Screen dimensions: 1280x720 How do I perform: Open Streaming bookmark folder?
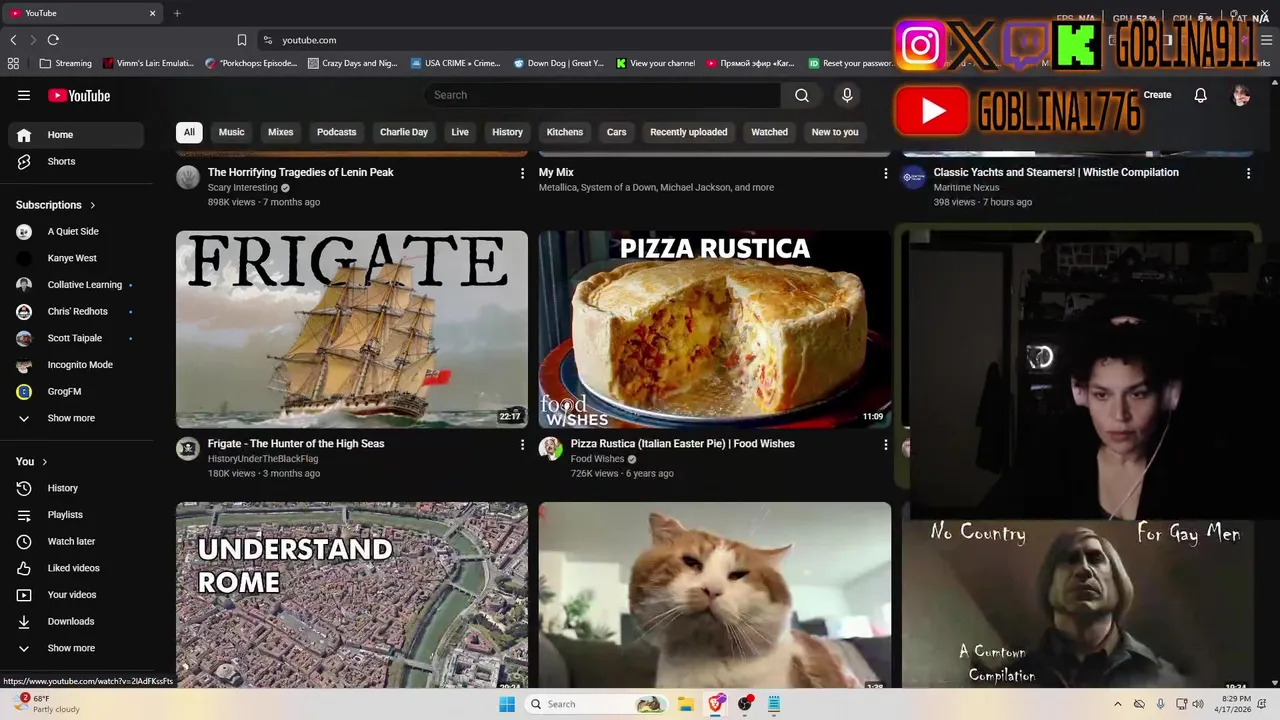[66, 63]
